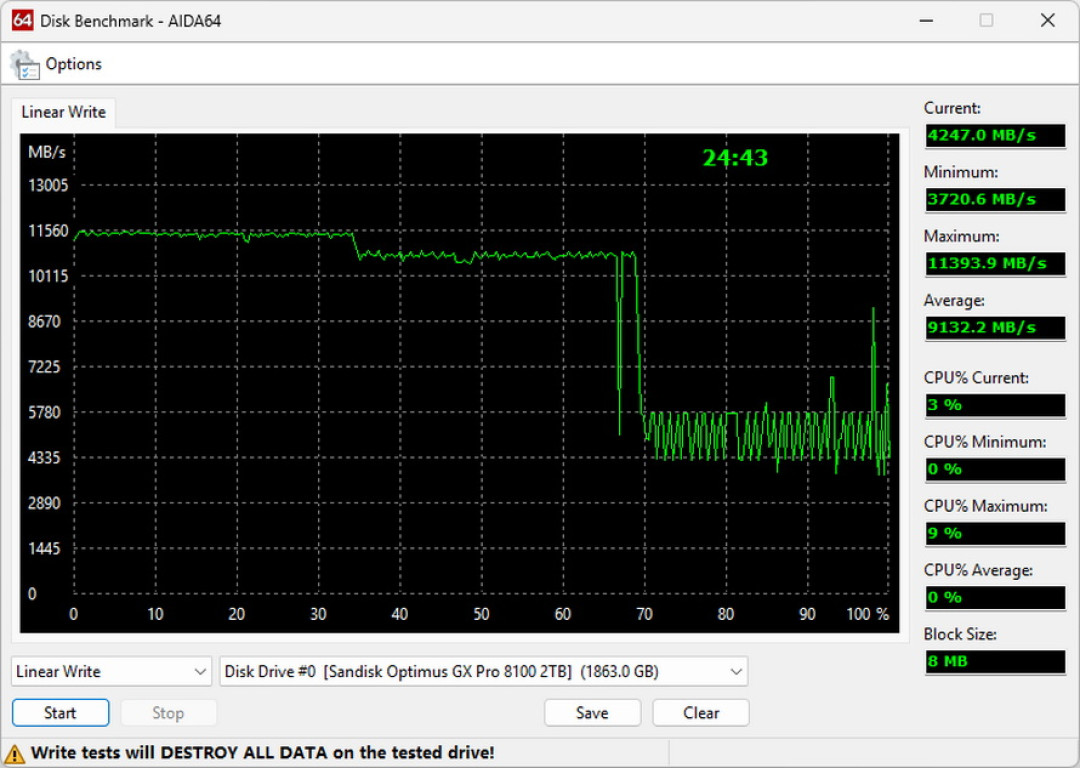Expand the Linear Write test type dropdown
1080x768 pixels.
111,672
